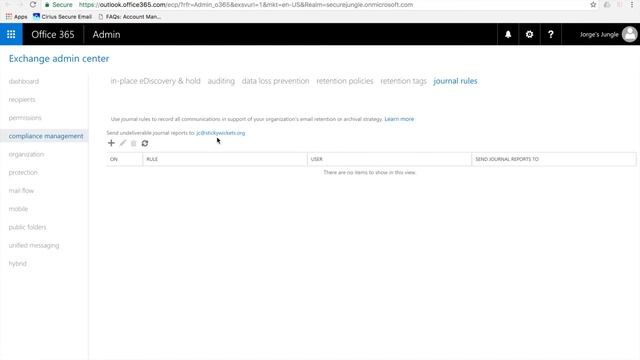Open unified messaging section

click(x=34, y=245)
